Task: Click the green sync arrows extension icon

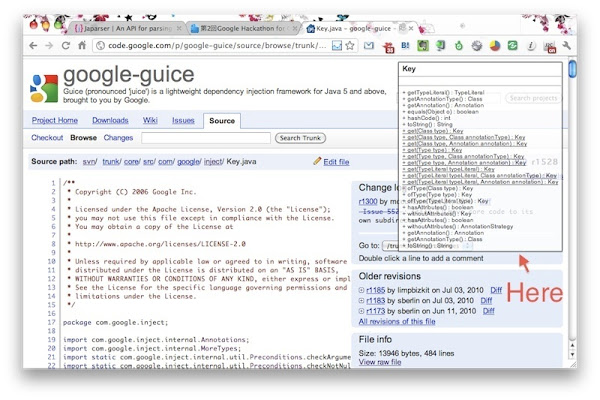Action: point(512,46)
